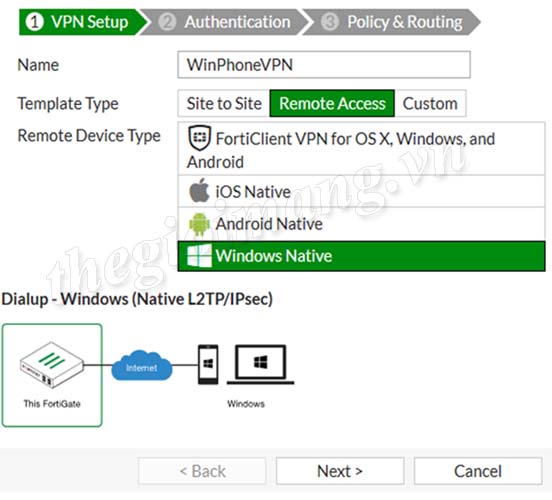Click the Next button

pyautogui.click(x=340, y=471)
